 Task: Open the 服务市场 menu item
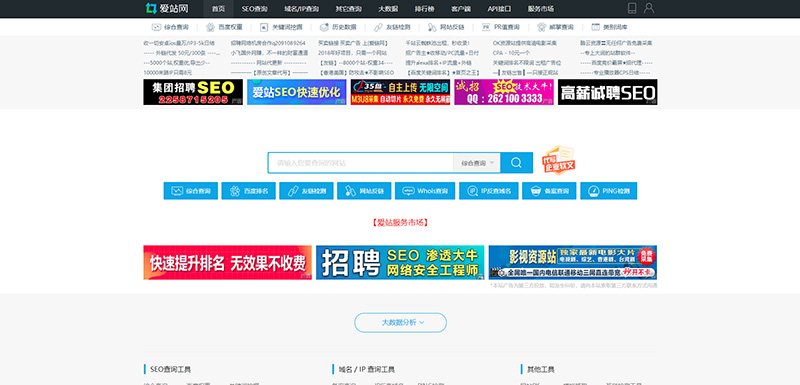(541, 9)
